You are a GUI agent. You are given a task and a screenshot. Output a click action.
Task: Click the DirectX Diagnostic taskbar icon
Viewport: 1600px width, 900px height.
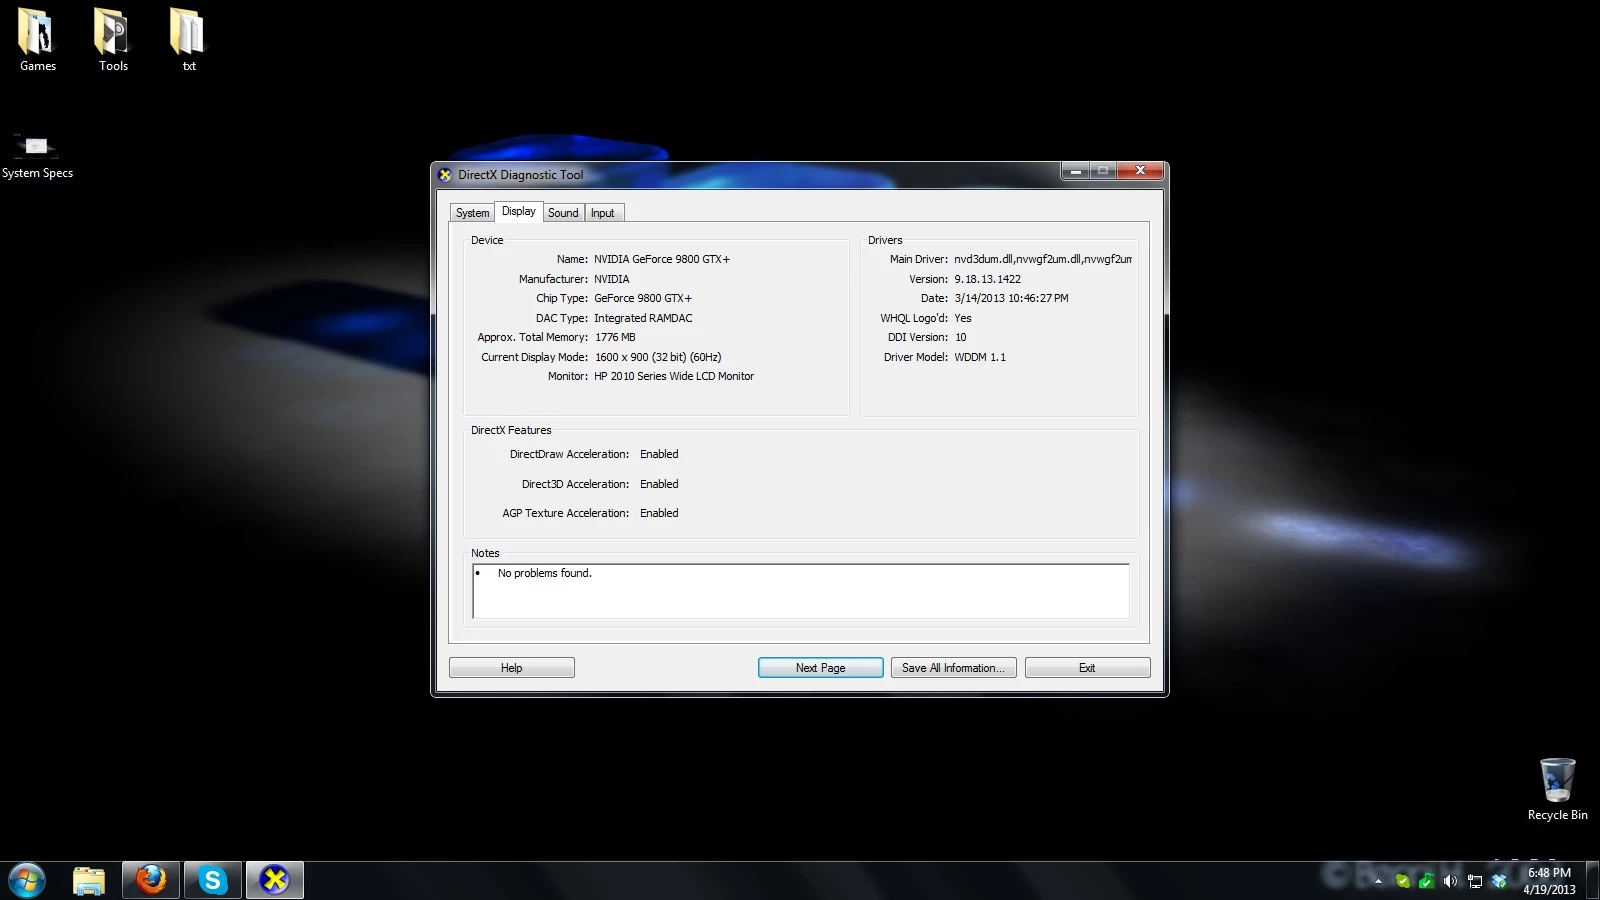(275, 880)
